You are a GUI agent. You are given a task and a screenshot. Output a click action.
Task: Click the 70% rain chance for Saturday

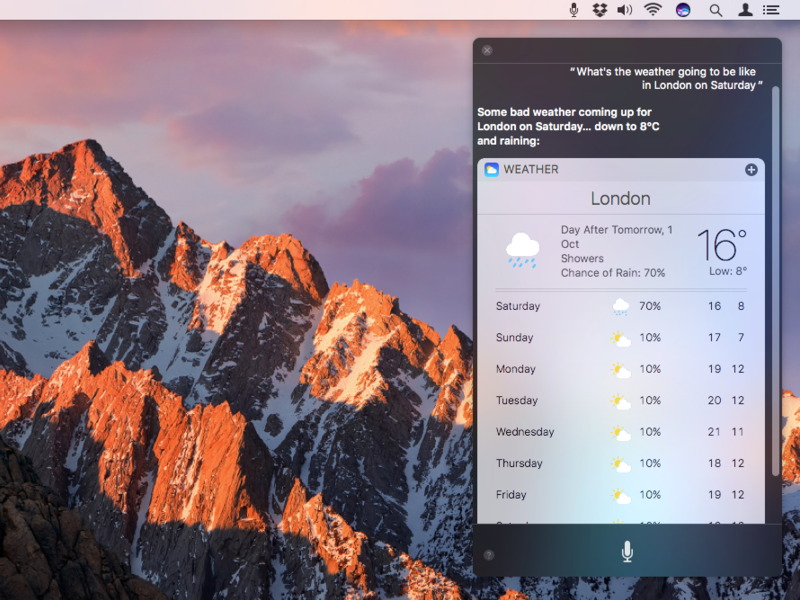click(650, 306)
